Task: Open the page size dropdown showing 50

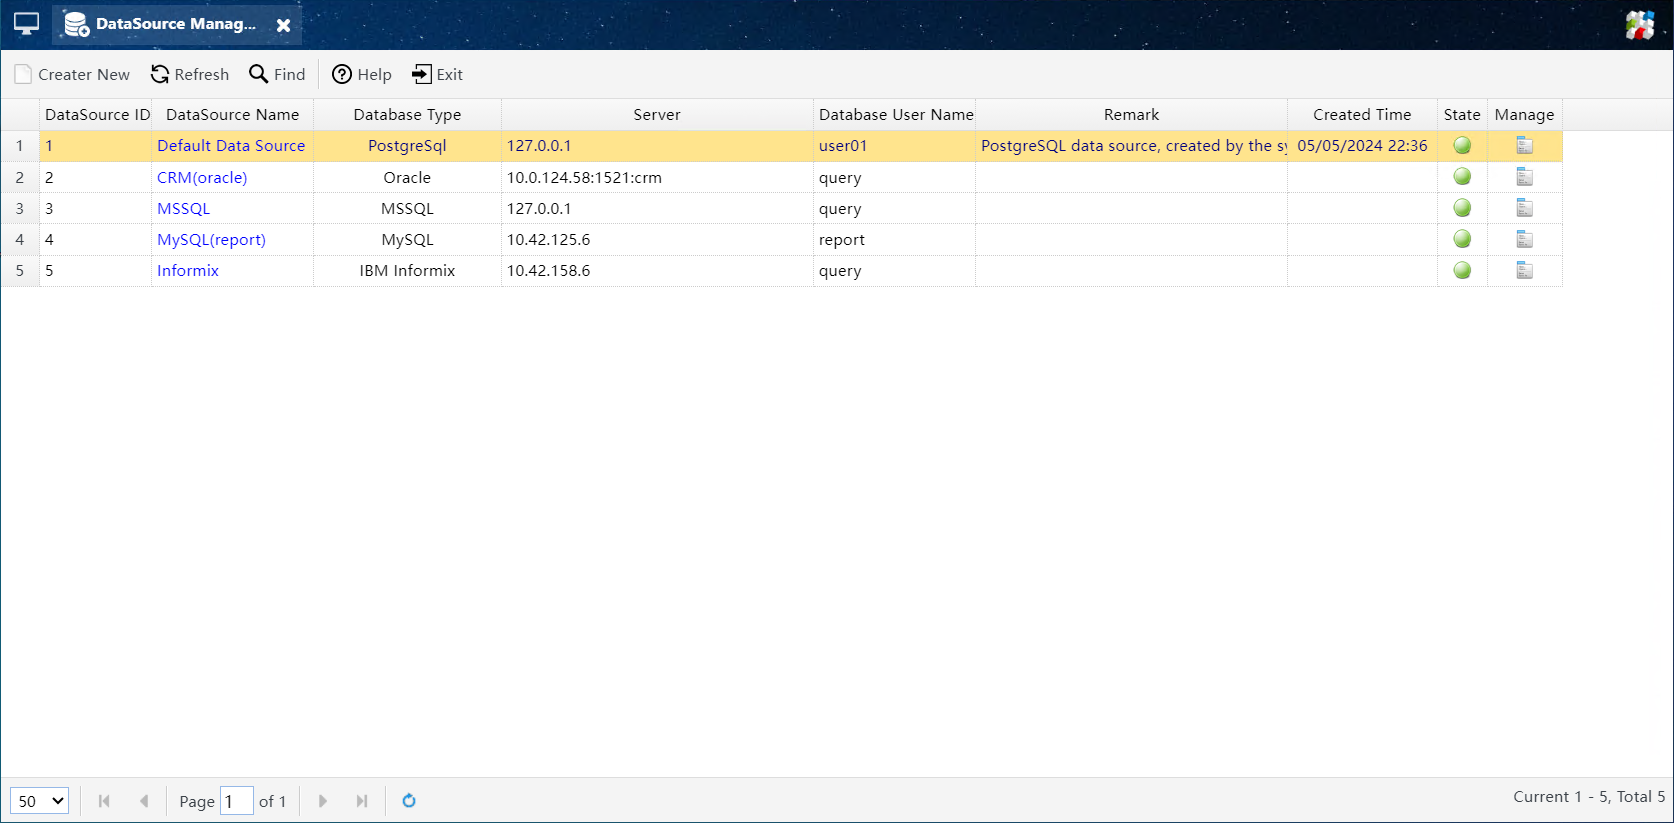Action: click(x=39, y=801)
